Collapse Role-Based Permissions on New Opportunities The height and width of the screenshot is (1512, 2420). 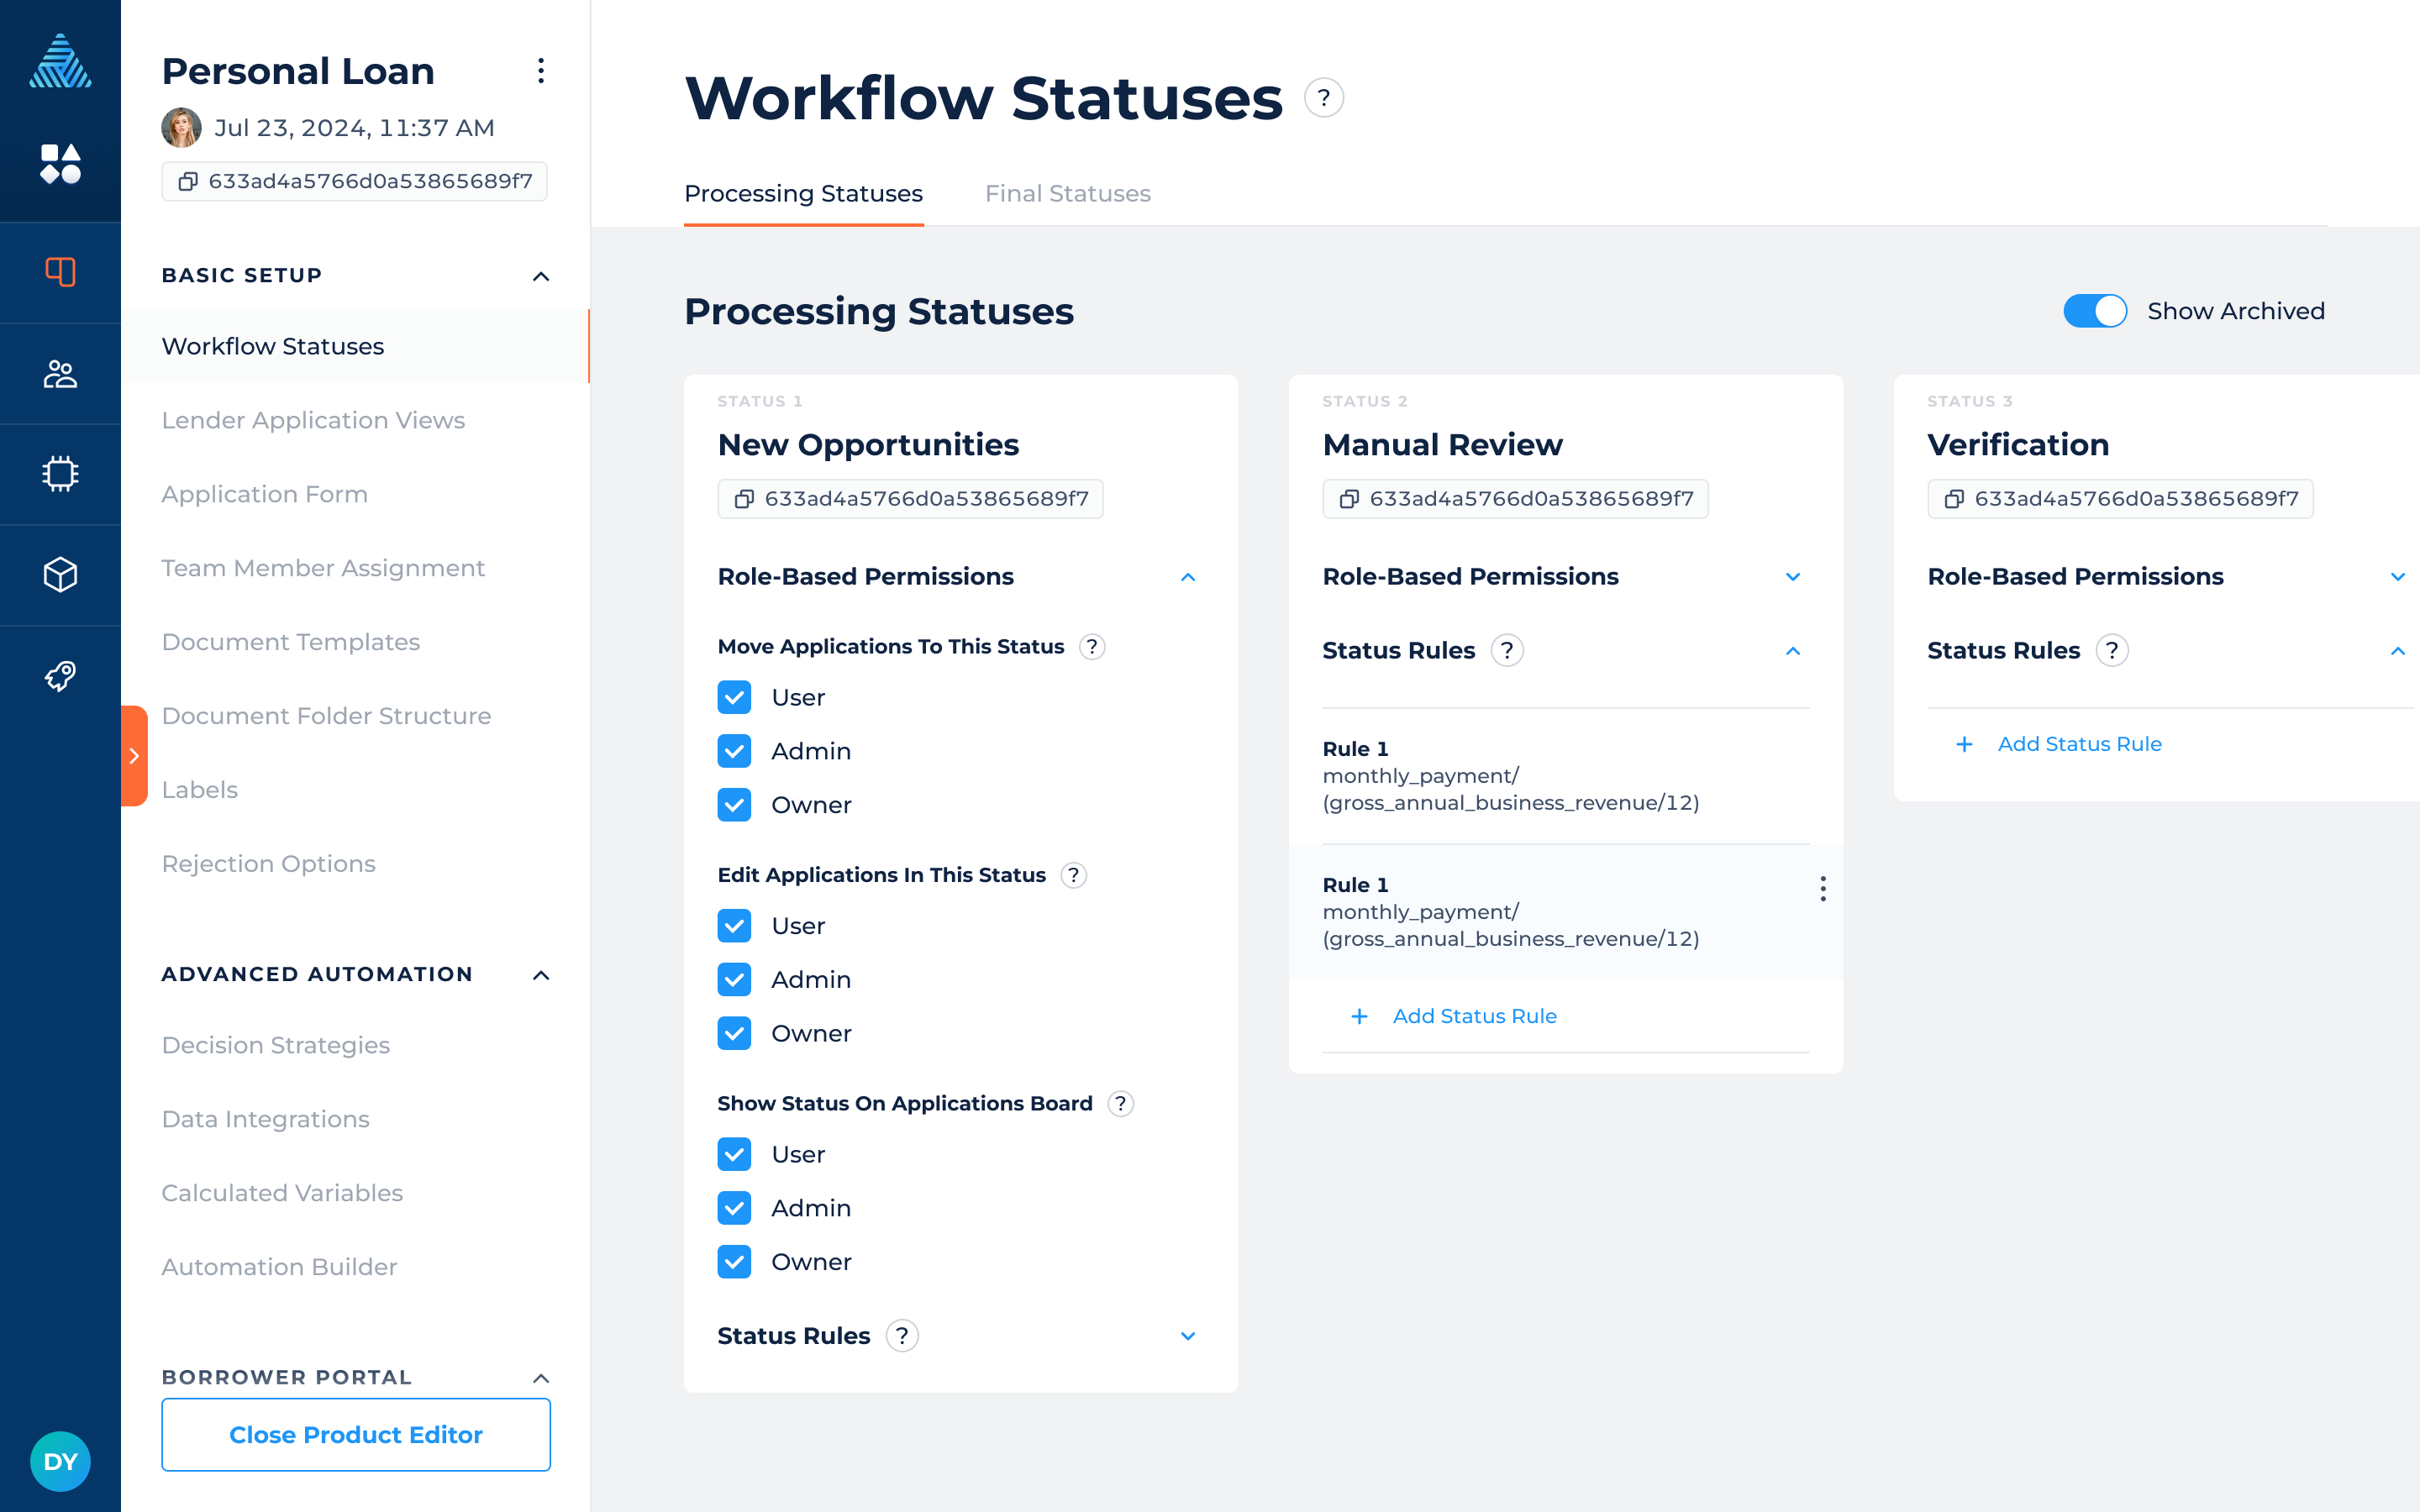[1187, 577]
